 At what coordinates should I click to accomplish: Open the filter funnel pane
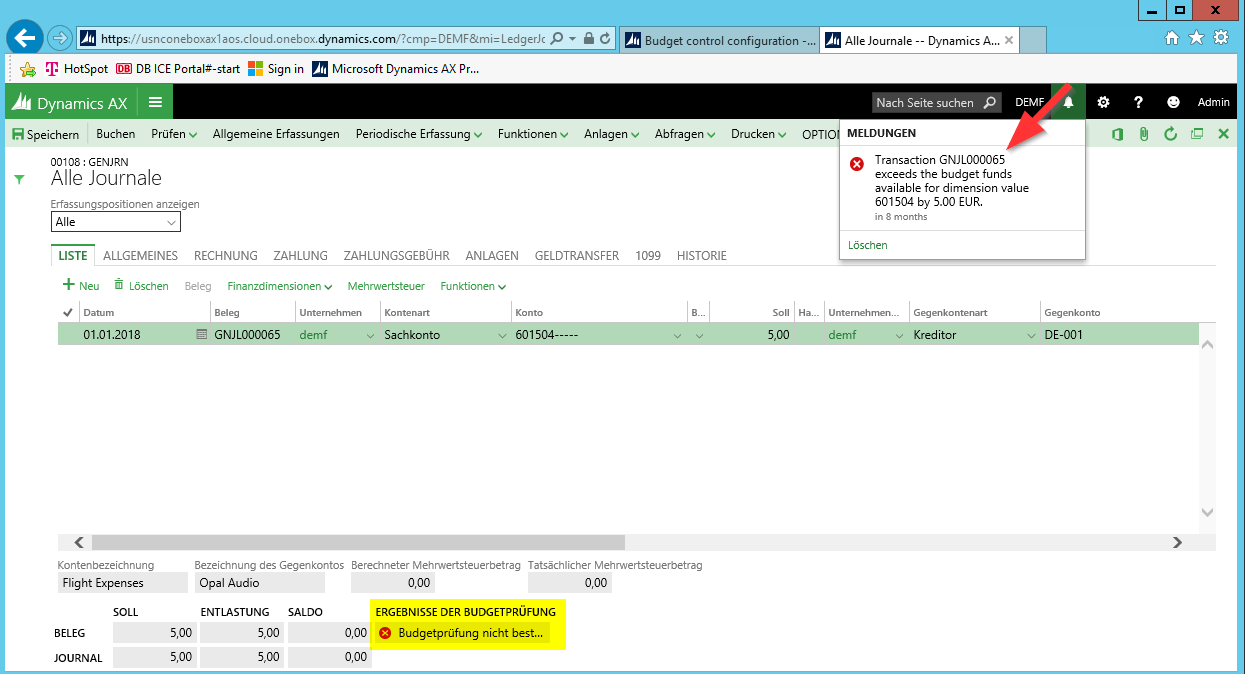point(18,179)
